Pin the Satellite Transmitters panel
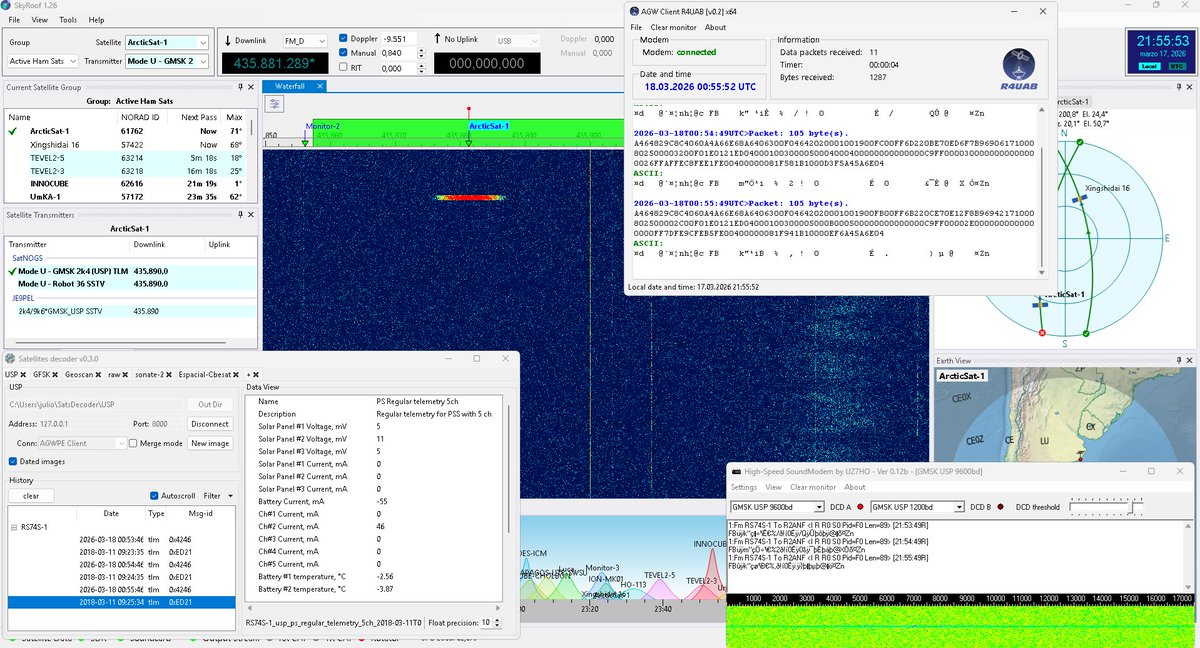Image resolution: width=1200 pixels, height=648 pixels. (240, 214)
